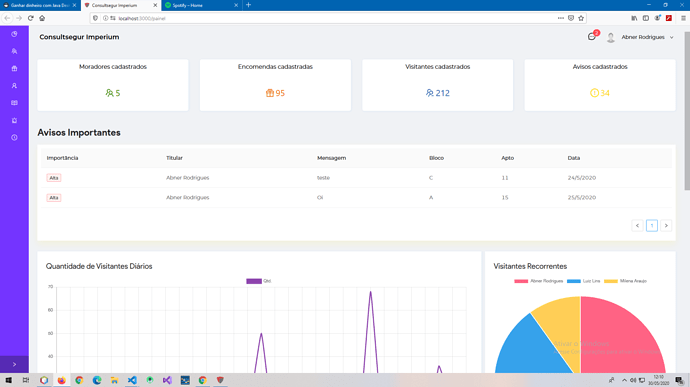Click the Consultsegur Imperium title
The height and width of the screenshot is (387, 690).
(x=79, y=37)
